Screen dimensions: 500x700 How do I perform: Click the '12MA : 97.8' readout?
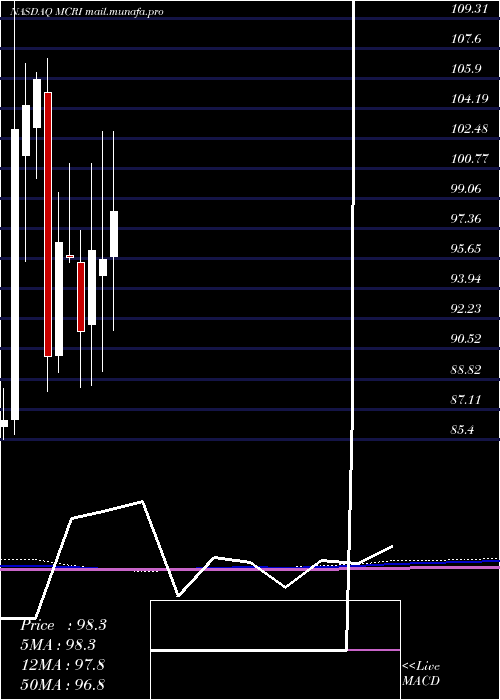pyautogui.click(x=63, y=665)
